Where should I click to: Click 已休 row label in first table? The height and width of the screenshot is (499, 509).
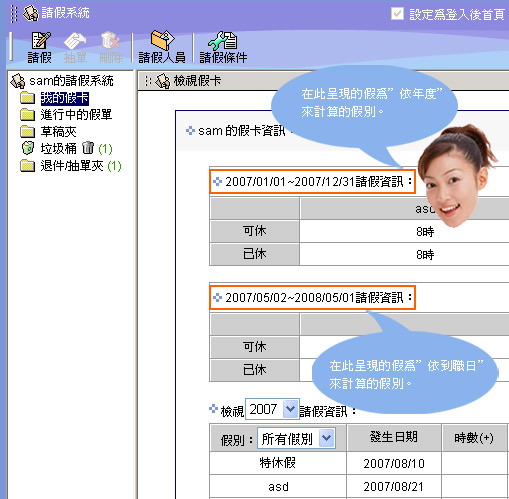pyautogui.click(x=254, y=254)
